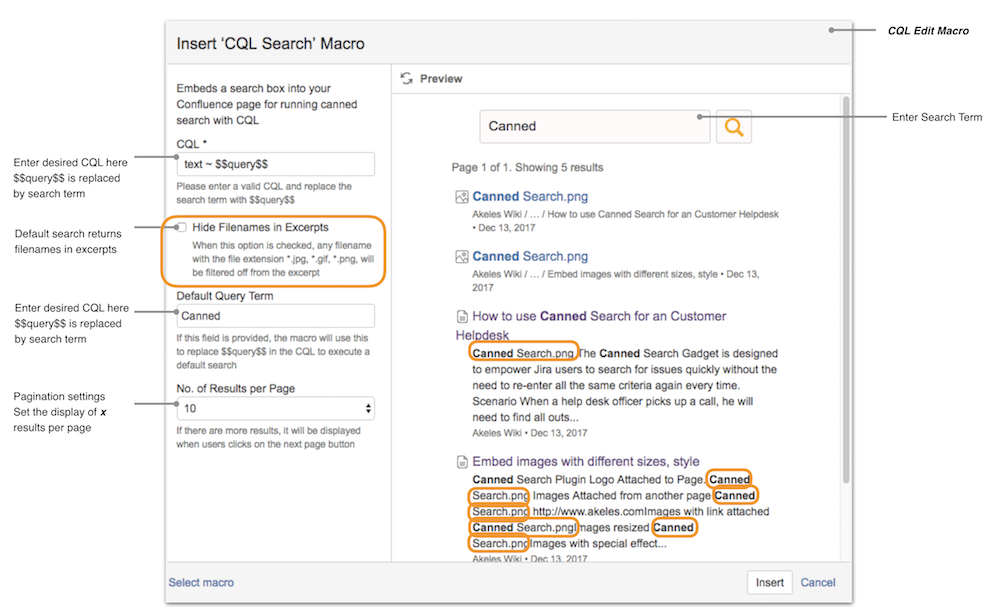Enable Hide Filenames in Excerpts checkbox
The height and width of the screenshot is (612, 1000).
click(182, 228)
